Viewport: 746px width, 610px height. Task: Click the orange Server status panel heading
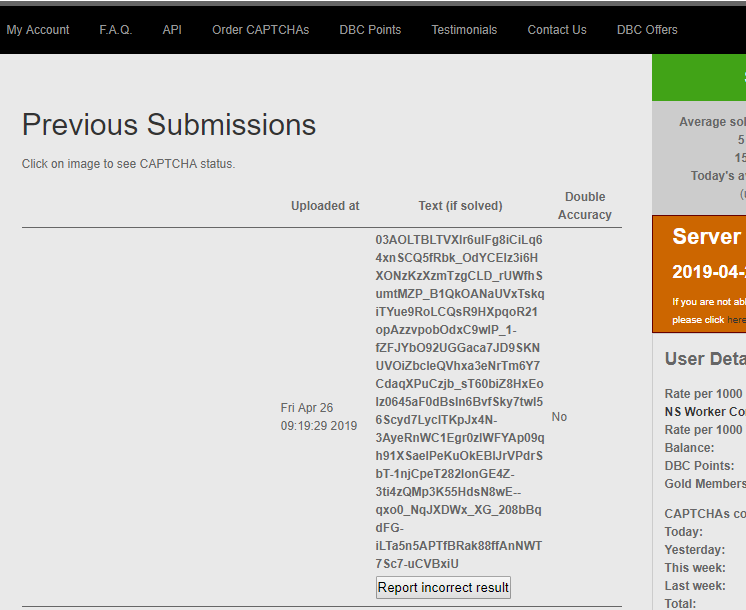click(x=707, y=237)
